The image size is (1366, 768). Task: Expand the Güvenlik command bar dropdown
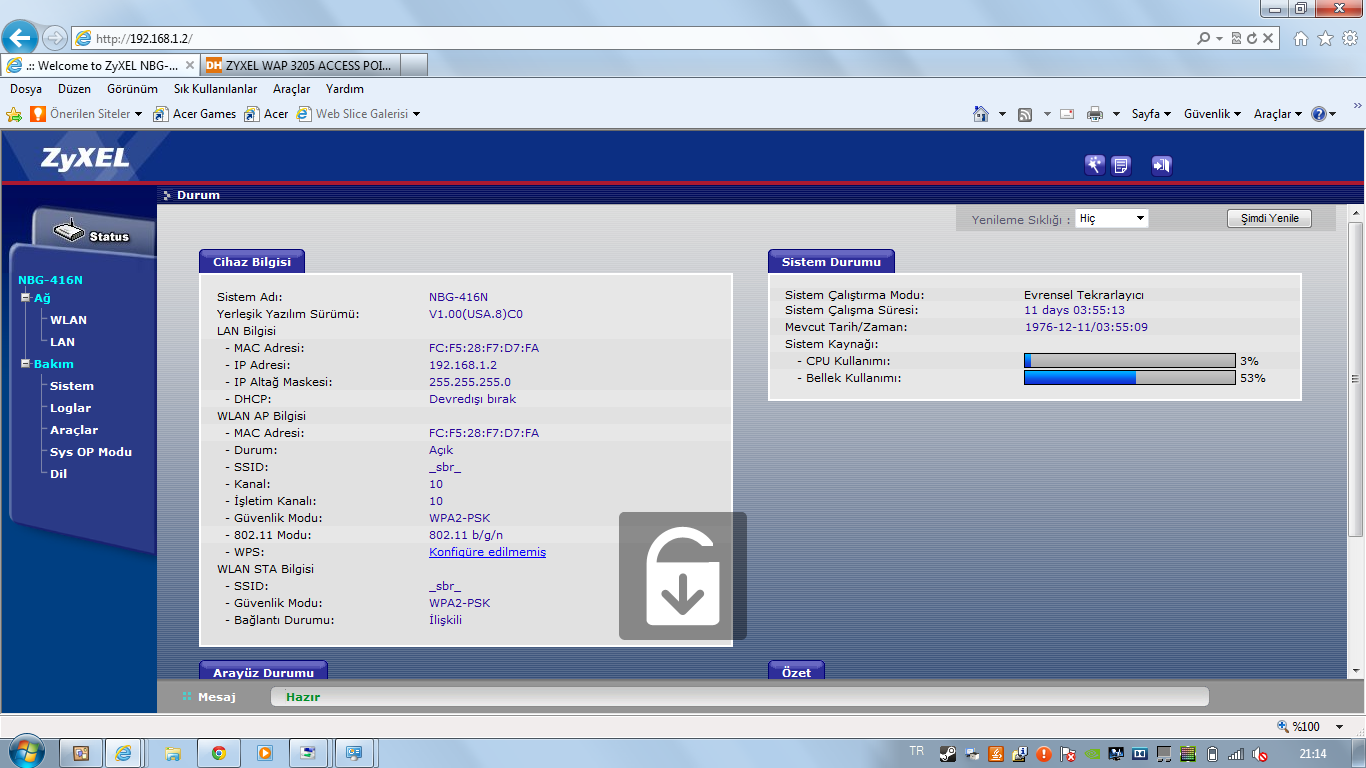tap(1212, 114)
